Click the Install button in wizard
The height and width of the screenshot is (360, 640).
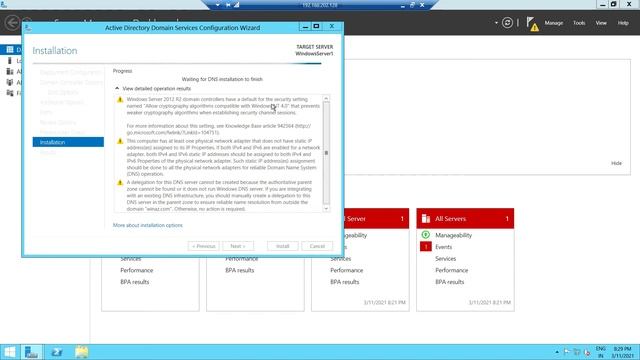282,246
